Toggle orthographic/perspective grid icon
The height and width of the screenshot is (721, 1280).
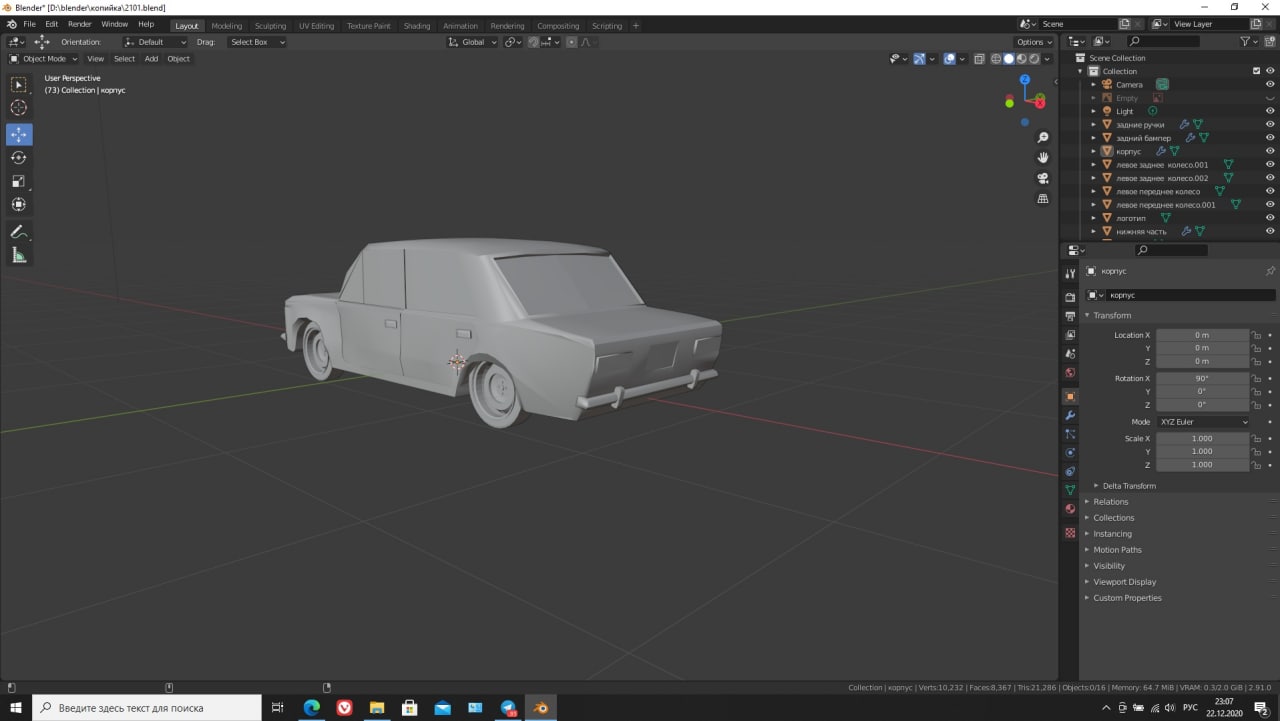tap(1043, 199)
